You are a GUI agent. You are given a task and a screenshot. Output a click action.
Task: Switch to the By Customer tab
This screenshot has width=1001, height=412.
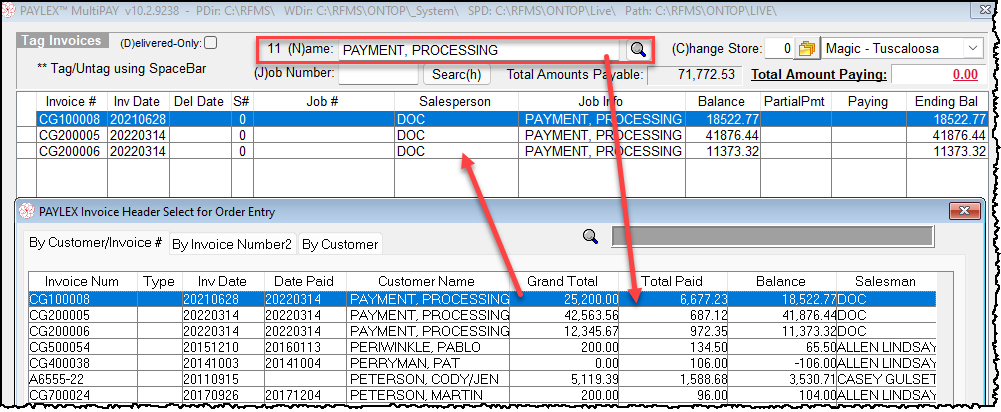(x=339, y=244)
